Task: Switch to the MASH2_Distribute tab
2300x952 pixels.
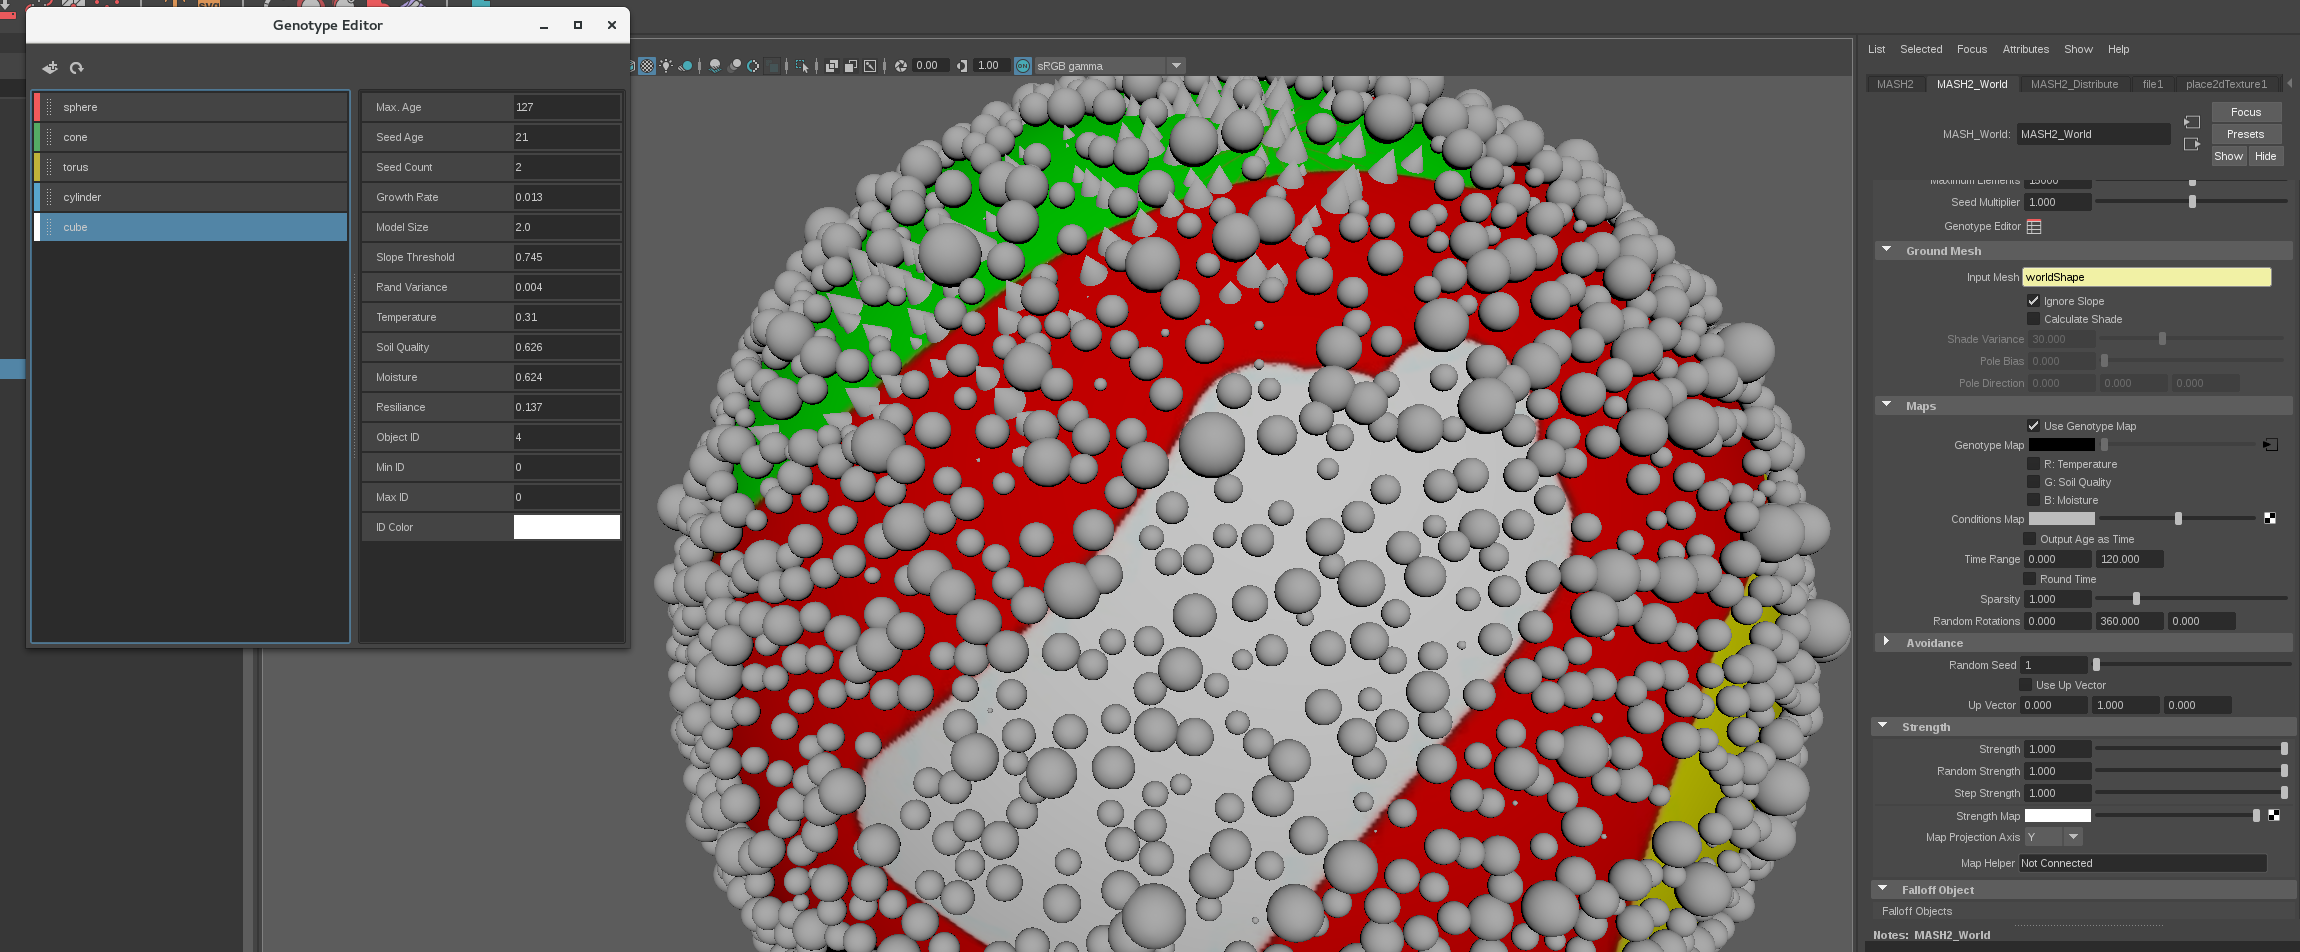Action: [2074, 83]
